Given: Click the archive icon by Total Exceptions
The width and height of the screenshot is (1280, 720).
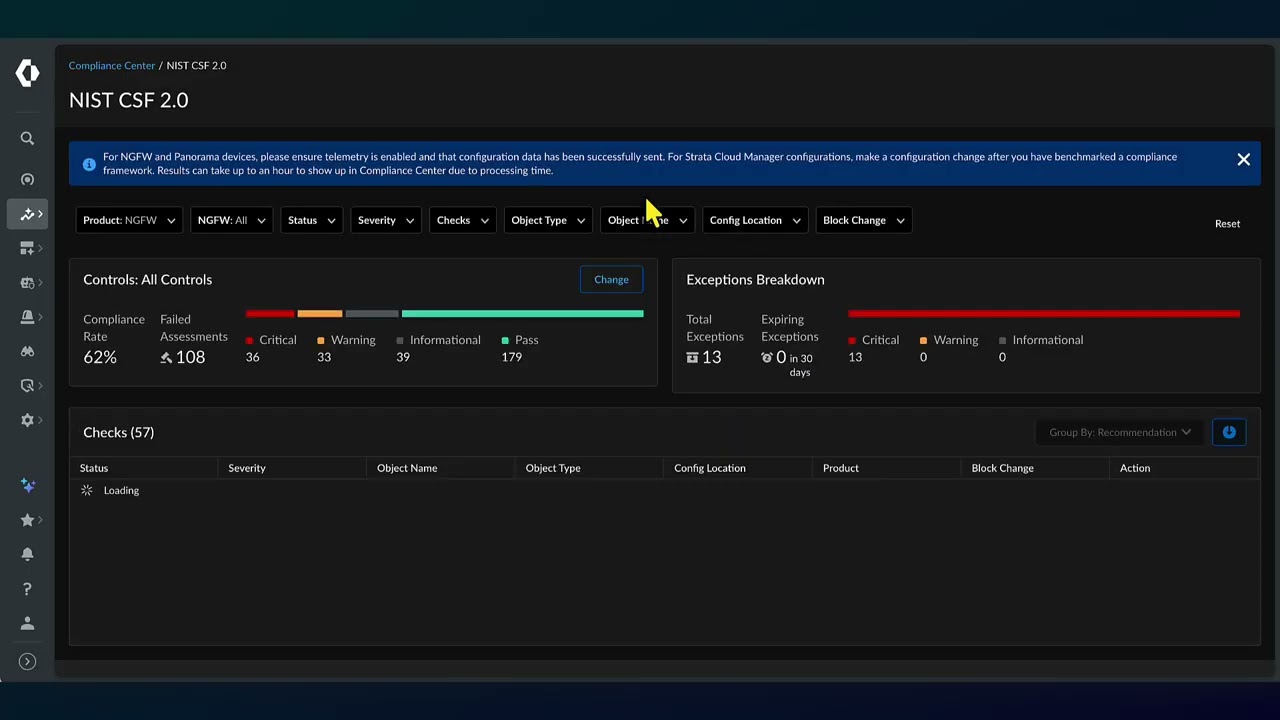Looking at the screenshot, I should tap(692, 357).
